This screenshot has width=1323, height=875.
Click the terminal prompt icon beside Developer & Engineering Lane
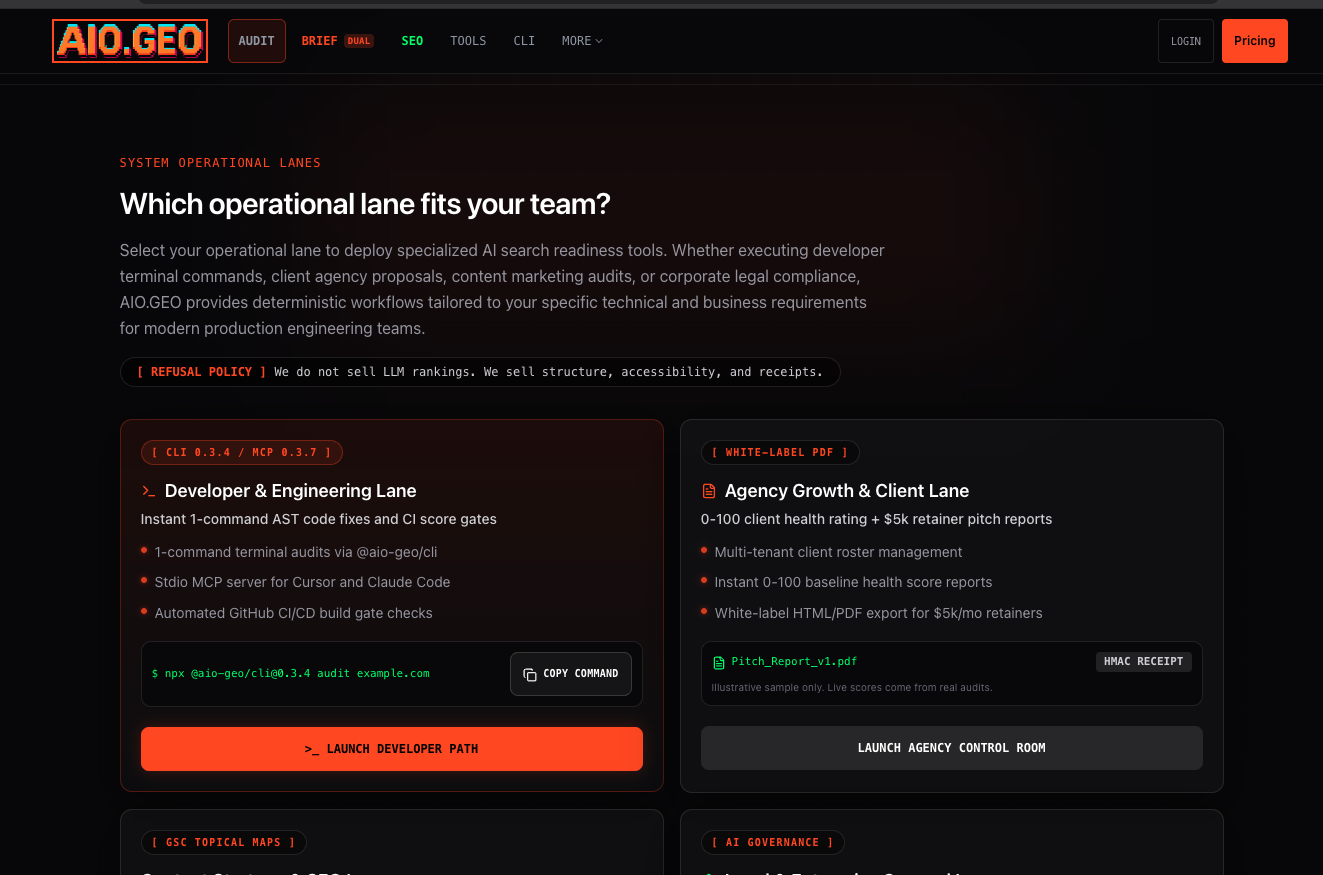(148, 491)
